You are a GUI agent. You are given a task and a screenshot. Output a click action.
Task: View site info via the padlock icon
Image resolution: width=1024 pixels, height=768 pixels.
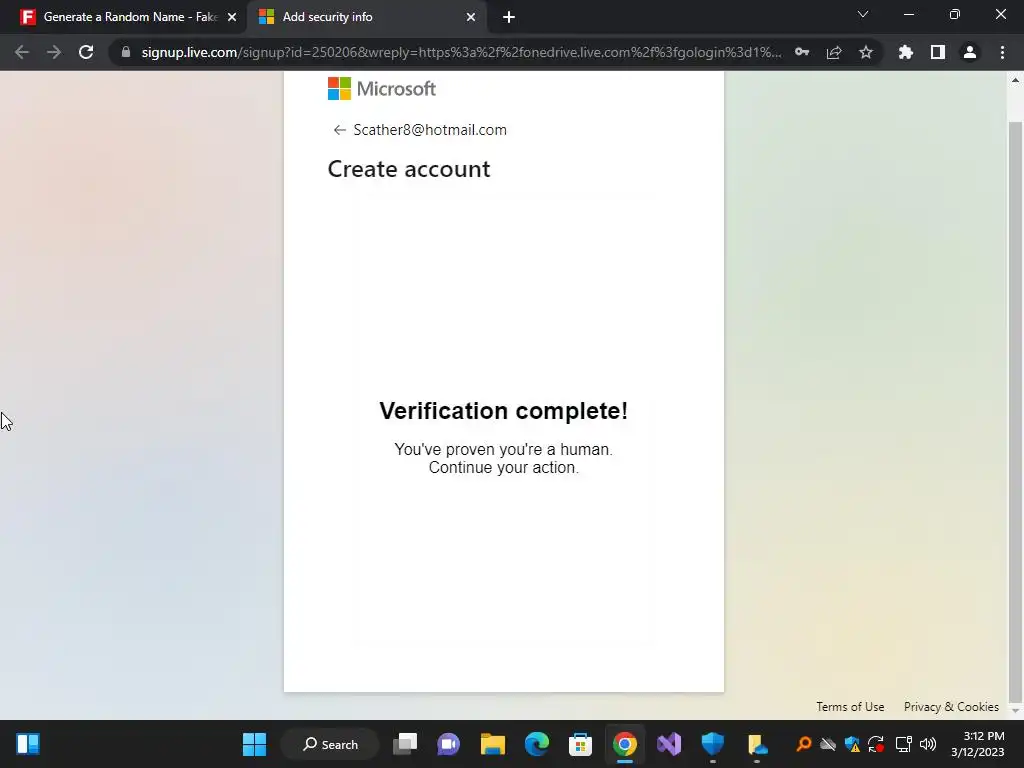tap(126, 52)
